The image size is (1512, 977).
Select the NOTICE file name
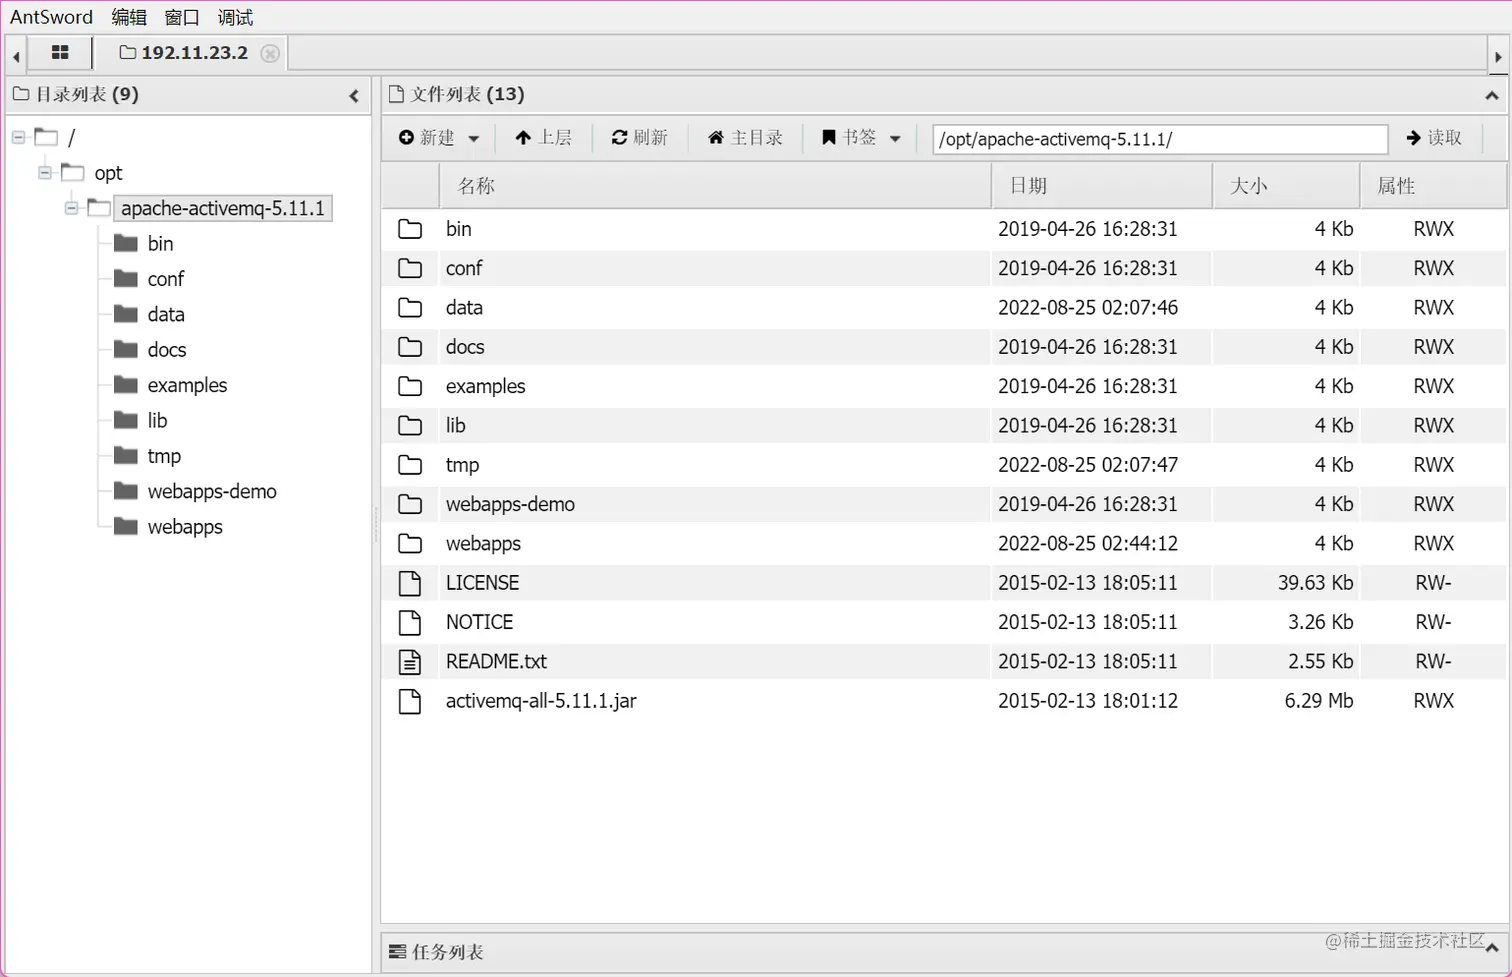pyautogui.click(x=479, y=622)
